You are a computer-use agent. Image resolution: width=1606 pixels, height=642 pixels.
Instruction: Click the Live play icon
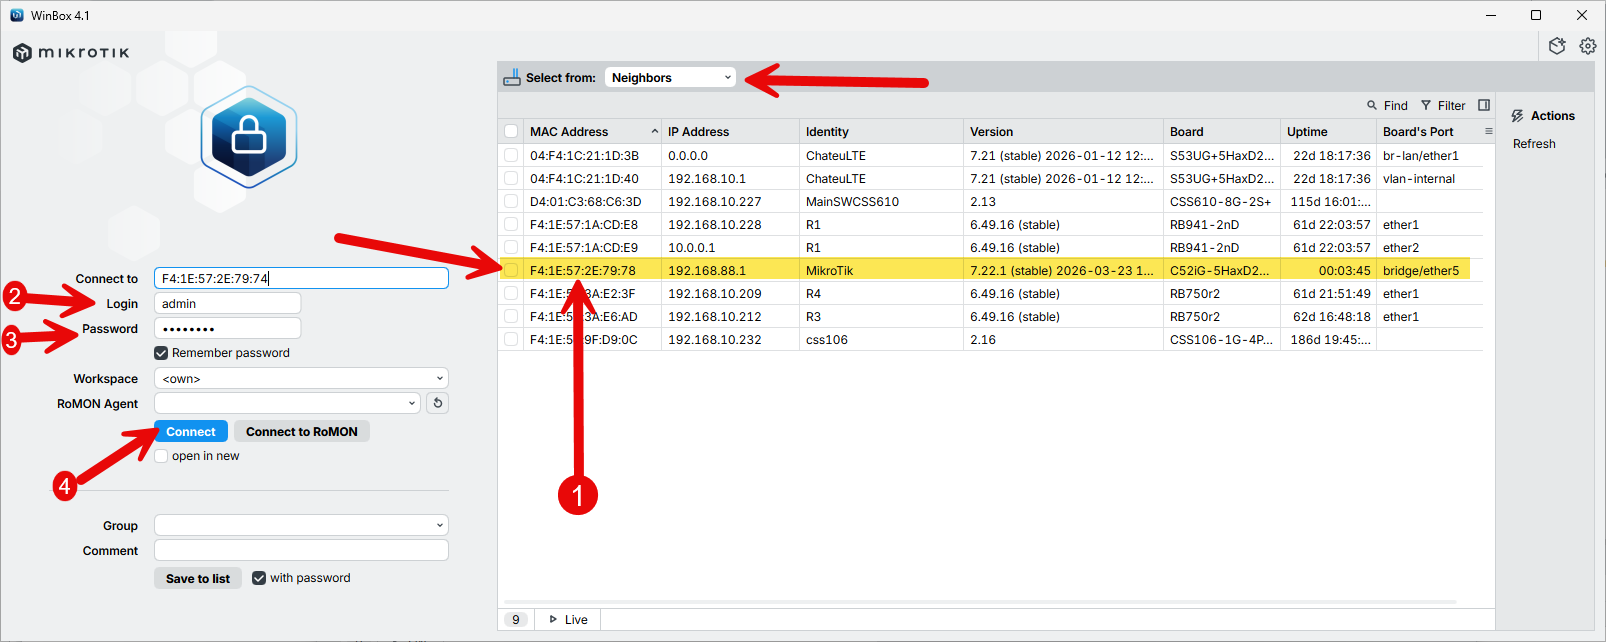pyautogui.click(x=553, y=619)
